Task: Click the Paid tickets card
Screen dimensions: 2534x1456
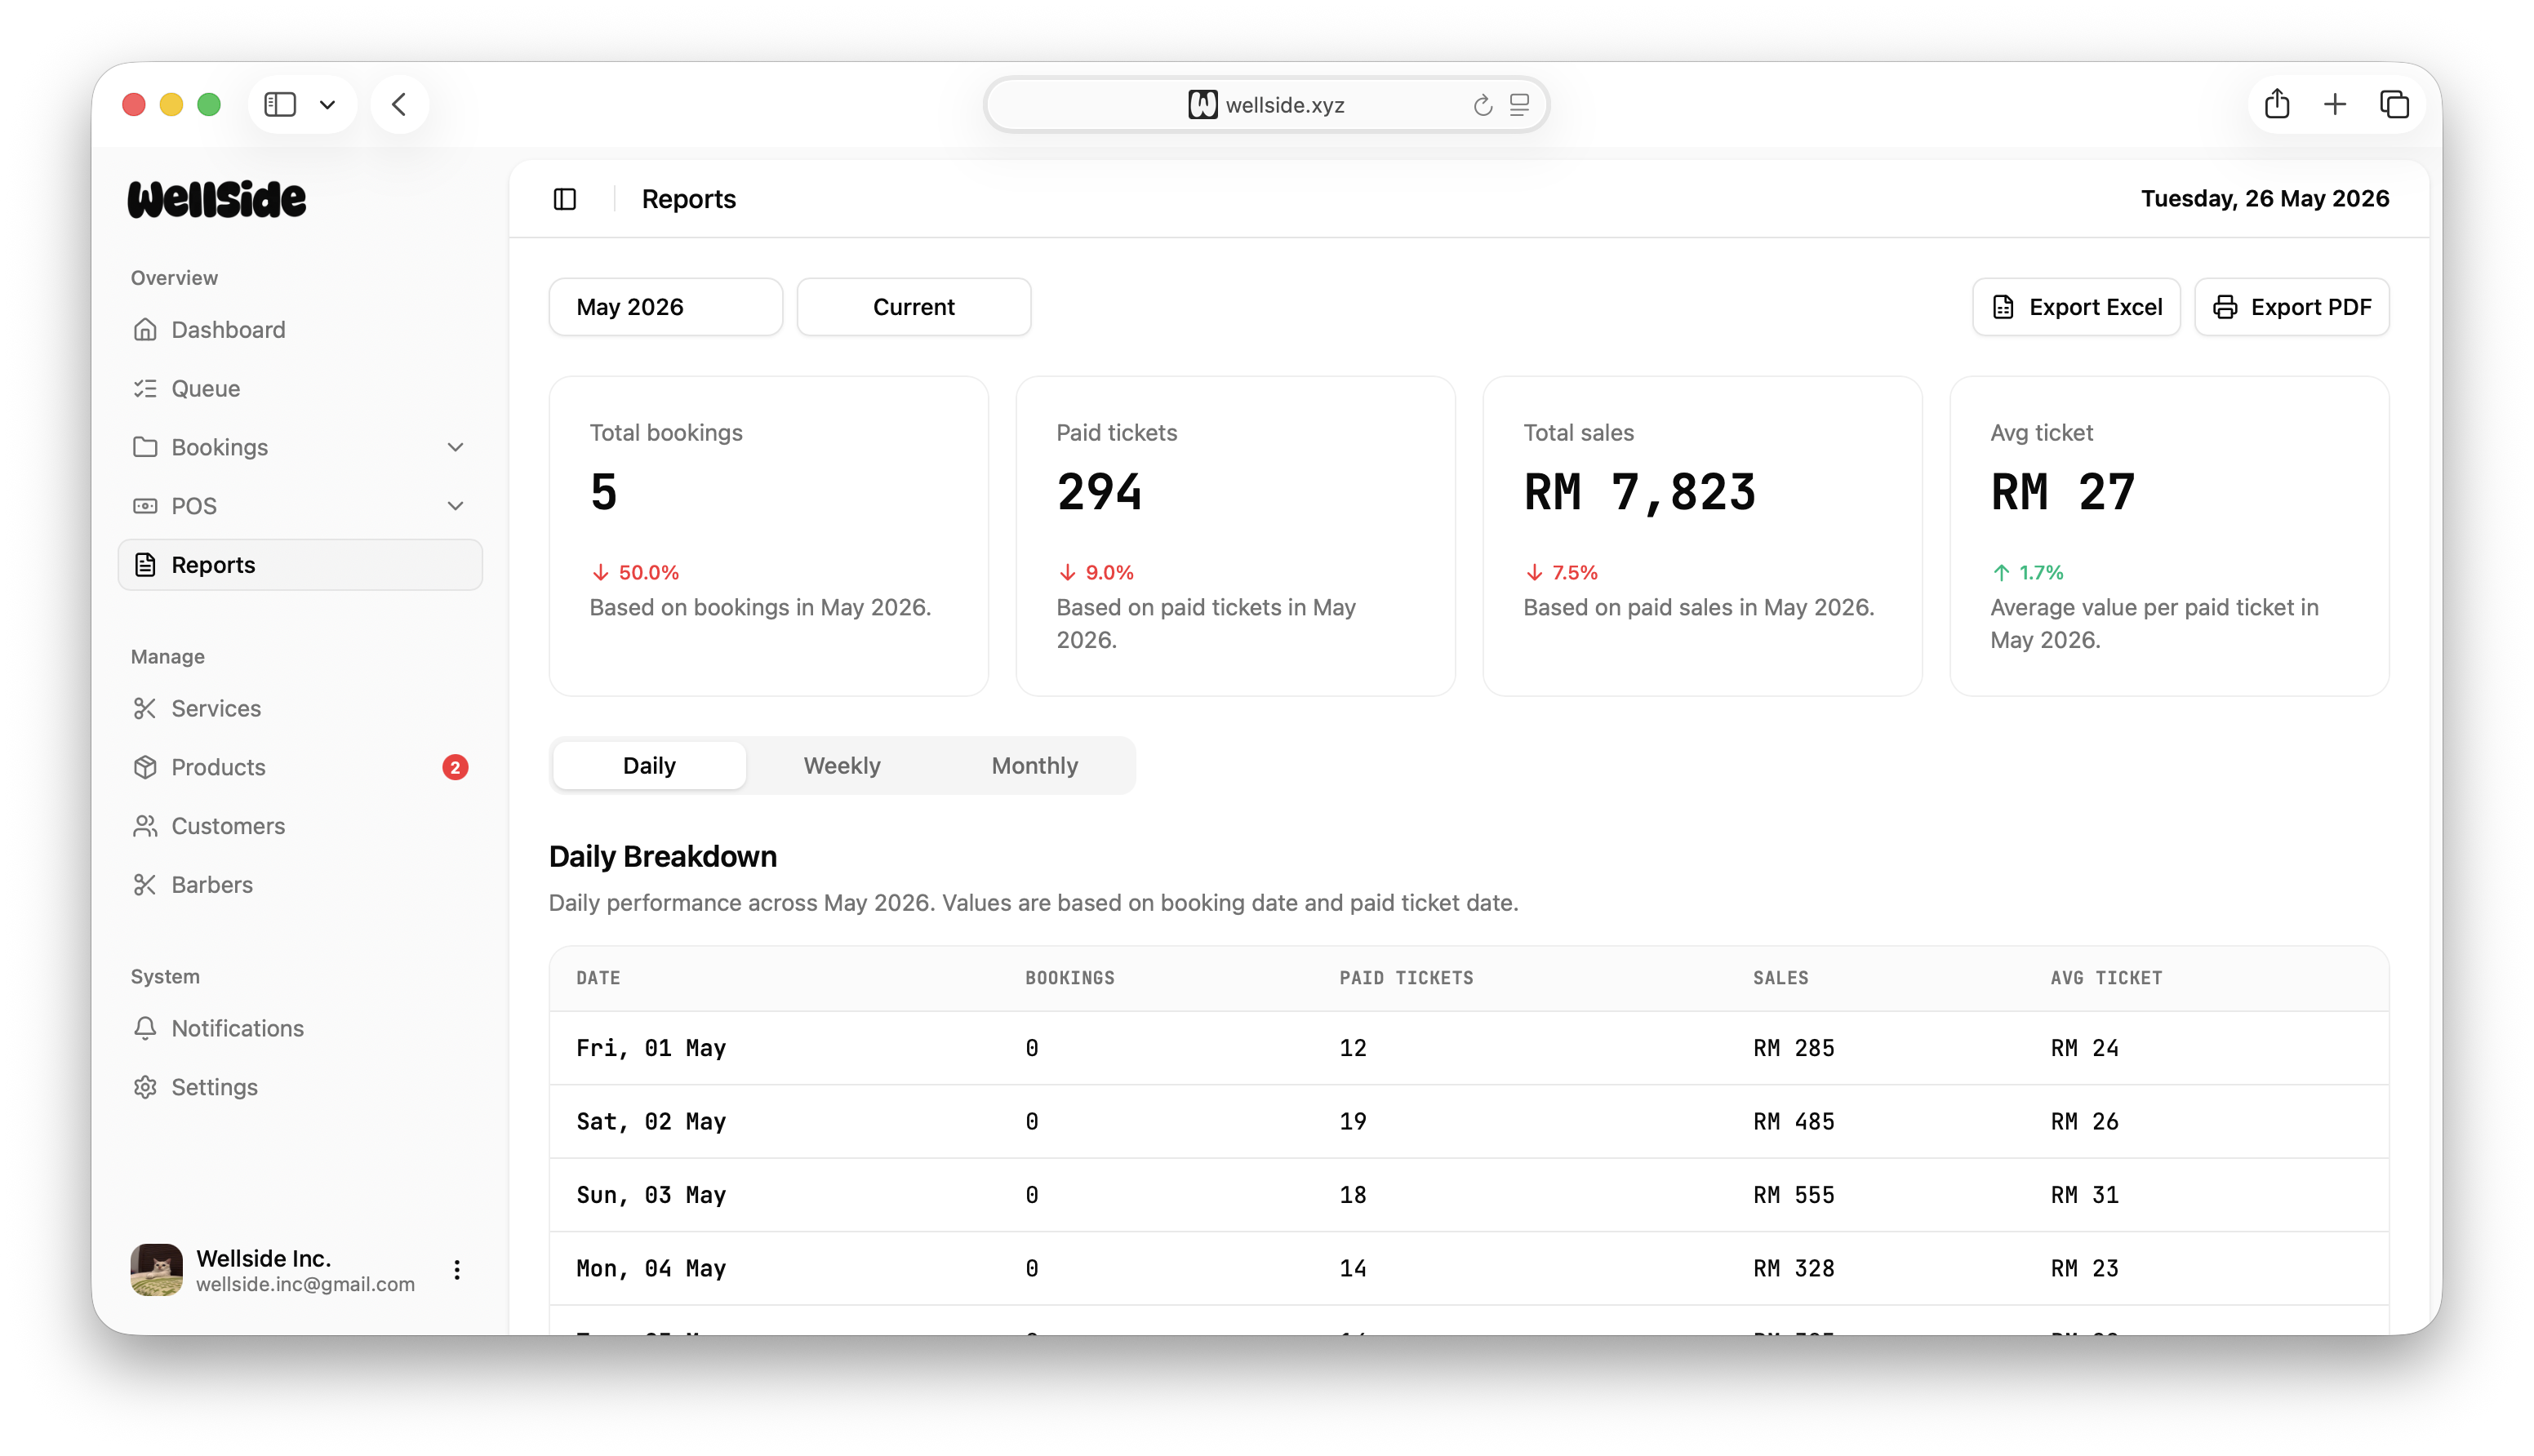Action: point(1236,536)
